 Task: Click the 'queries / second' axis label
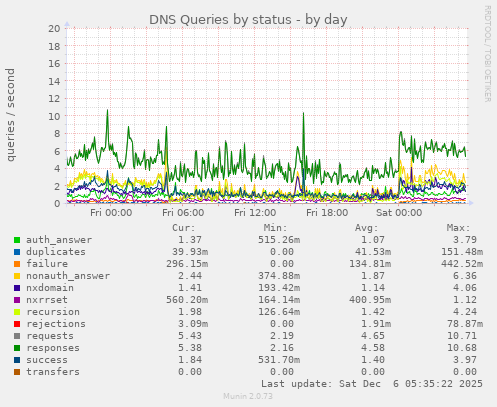10,115
